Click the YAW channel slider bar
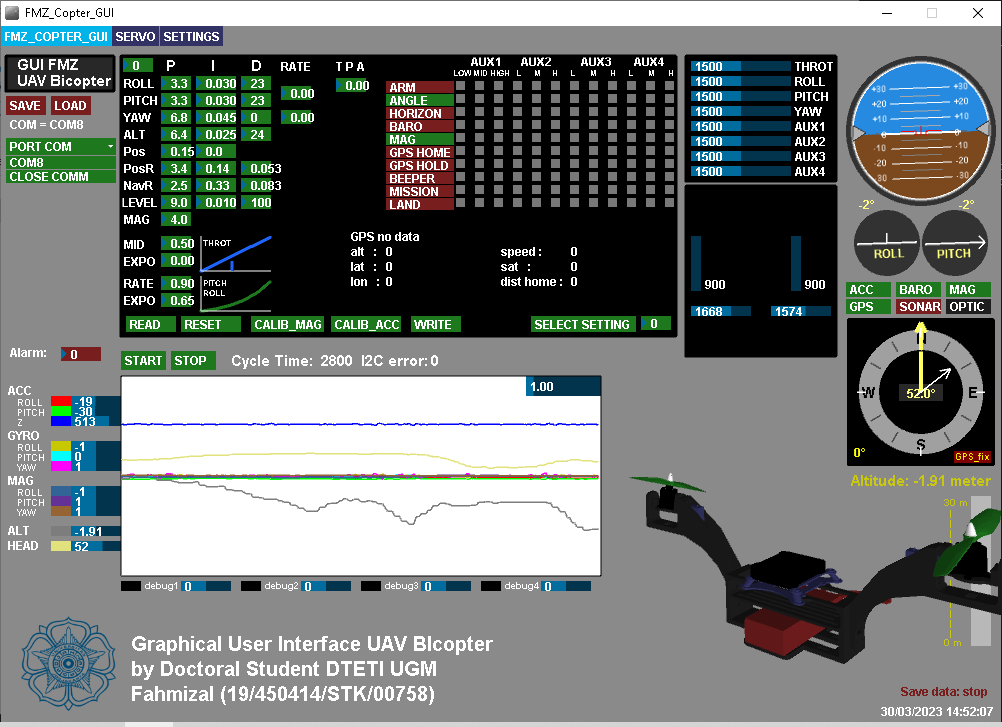Viewport: 1002px width, 727px height. click(741, 111)
